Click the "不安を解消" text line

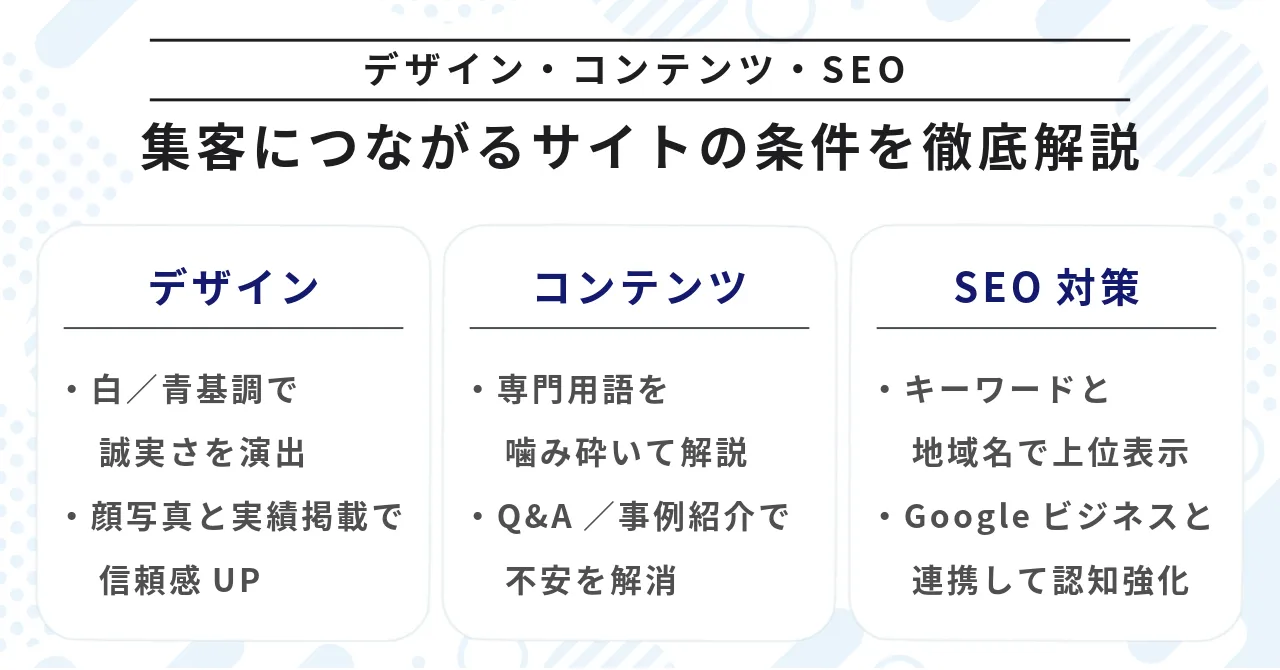click(591, 580)
